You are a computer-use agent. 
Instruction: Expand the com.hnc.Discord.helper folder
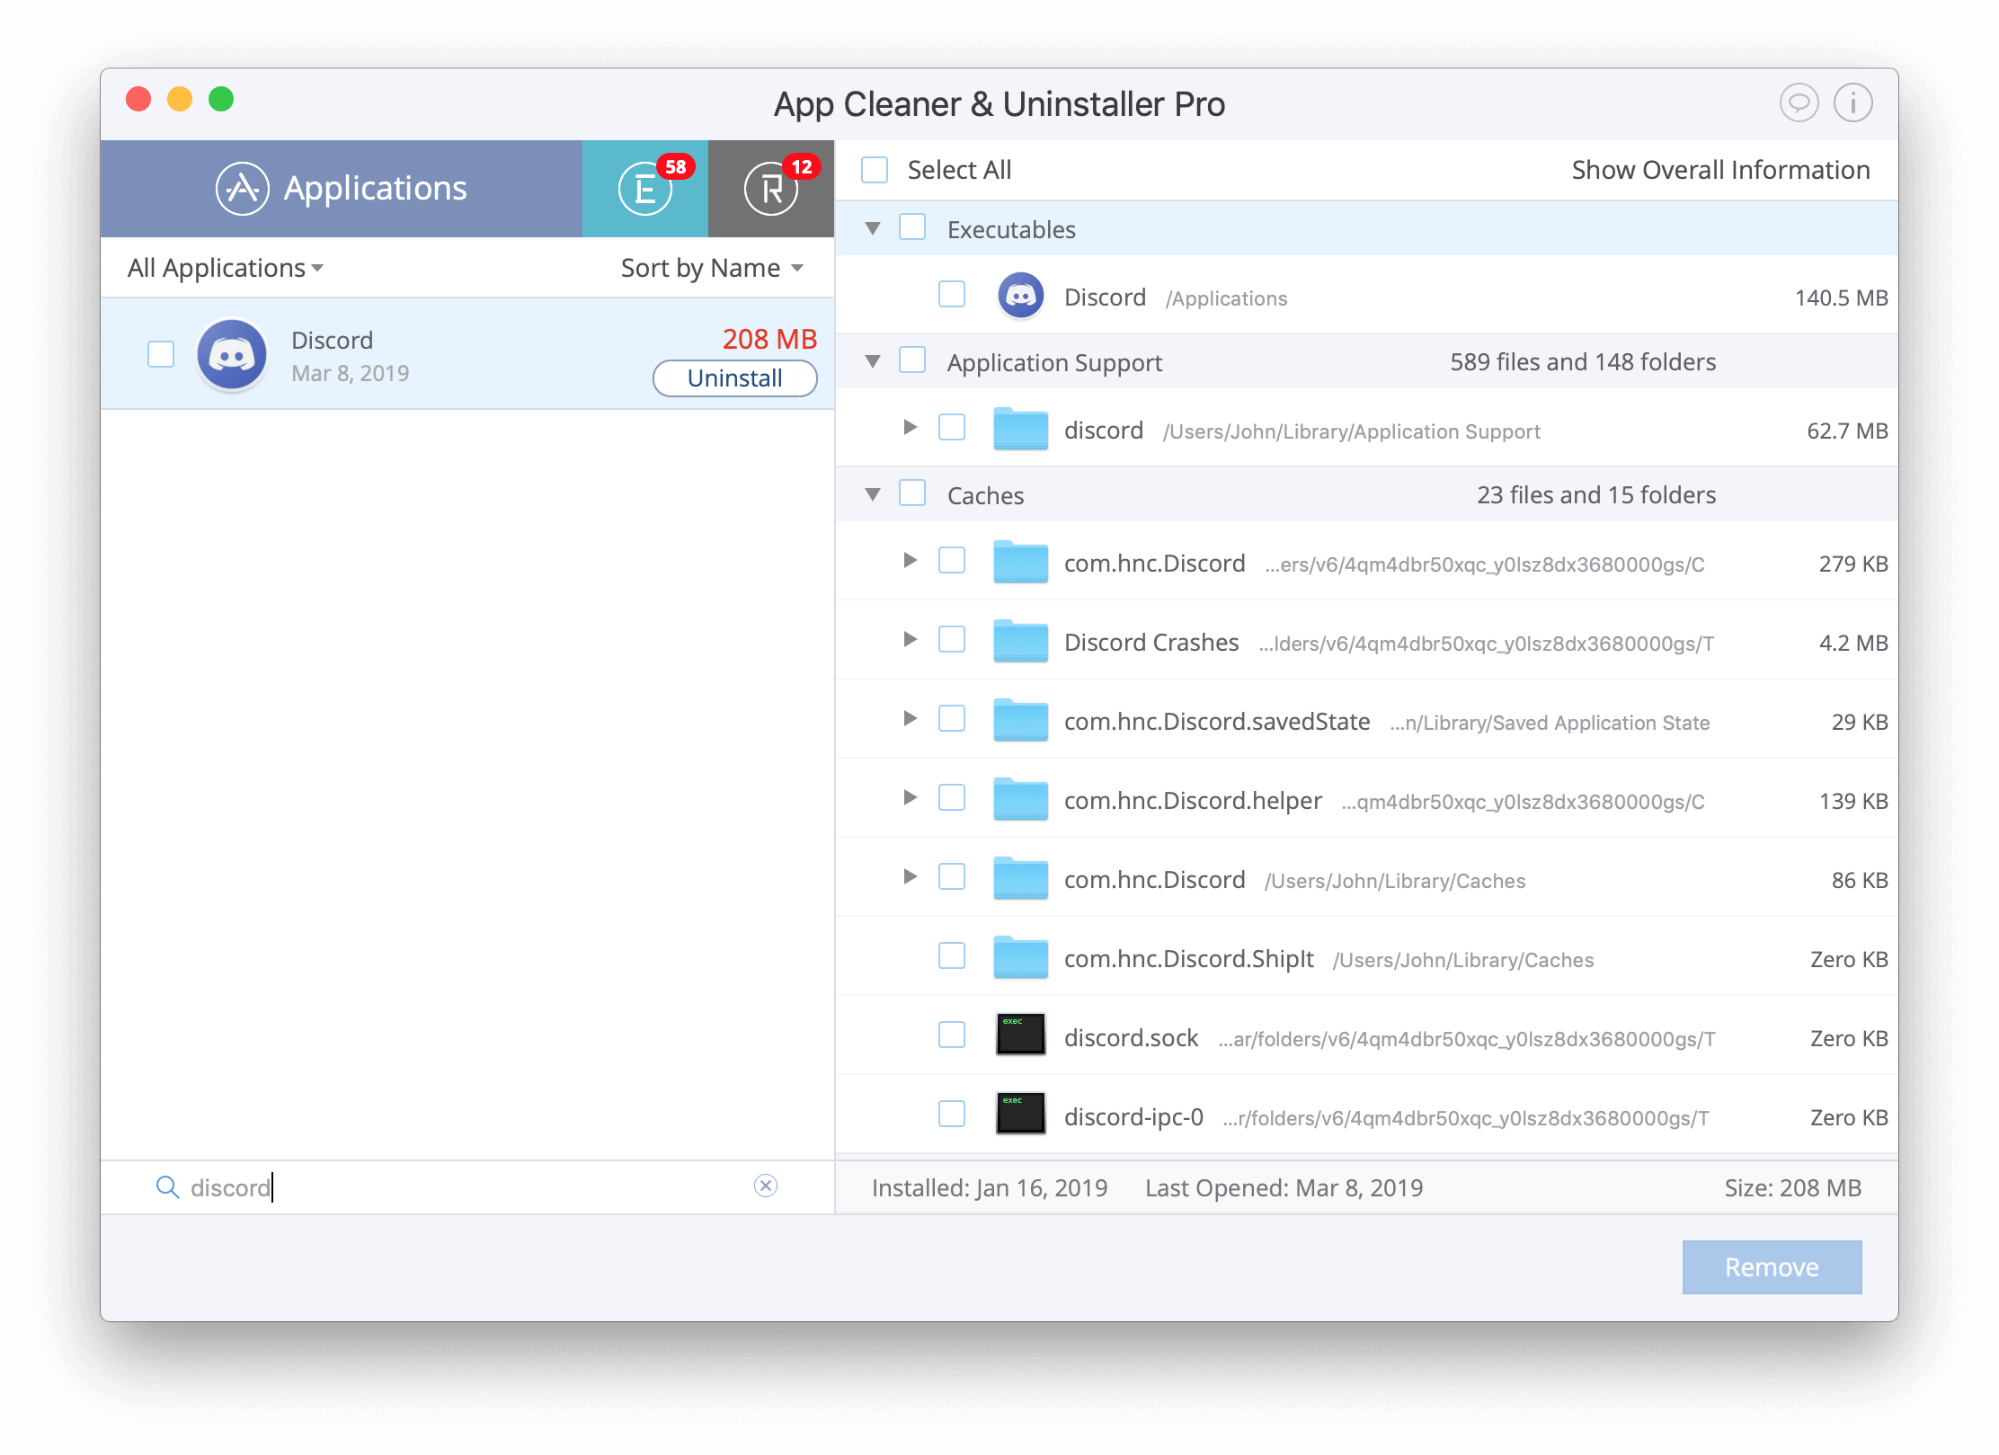click(x=906, y=800)
